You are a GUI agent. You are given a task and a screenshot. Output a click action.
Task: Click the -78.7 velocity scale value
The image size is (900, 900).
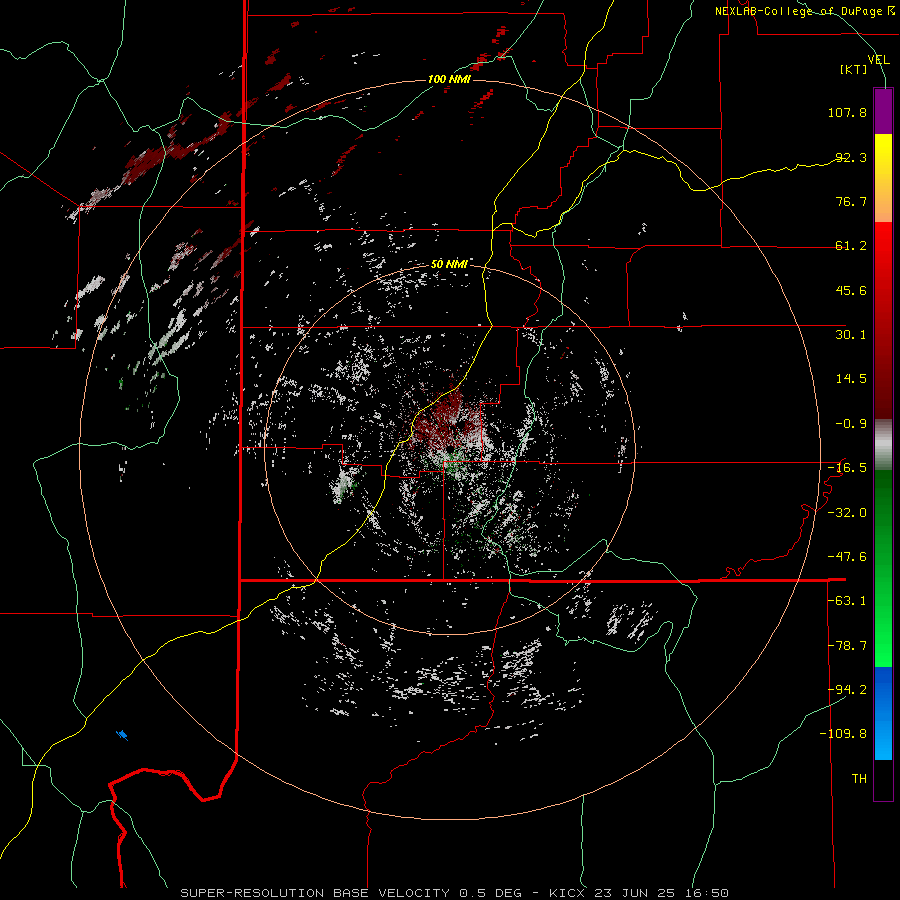(847, 646)
